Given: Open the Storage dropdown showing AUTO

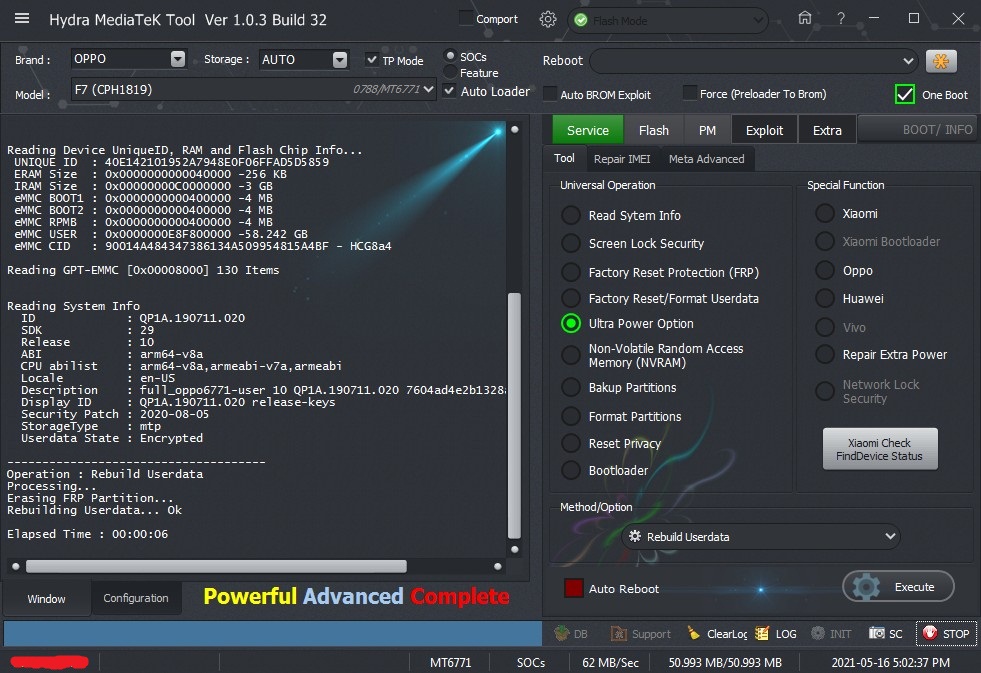Looking at the screenshot, I should (340, 59).
